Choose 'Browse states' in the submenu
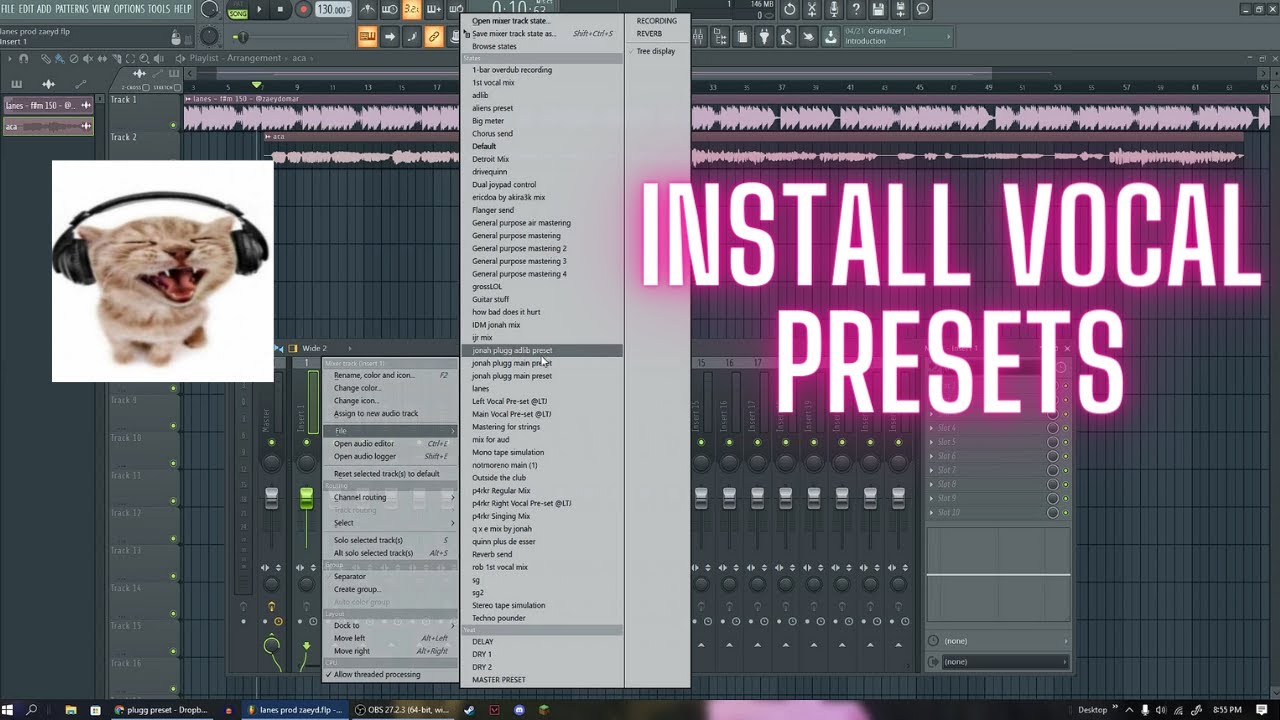This screenshot has height=720, width=1280. click(x=541, y=47)
